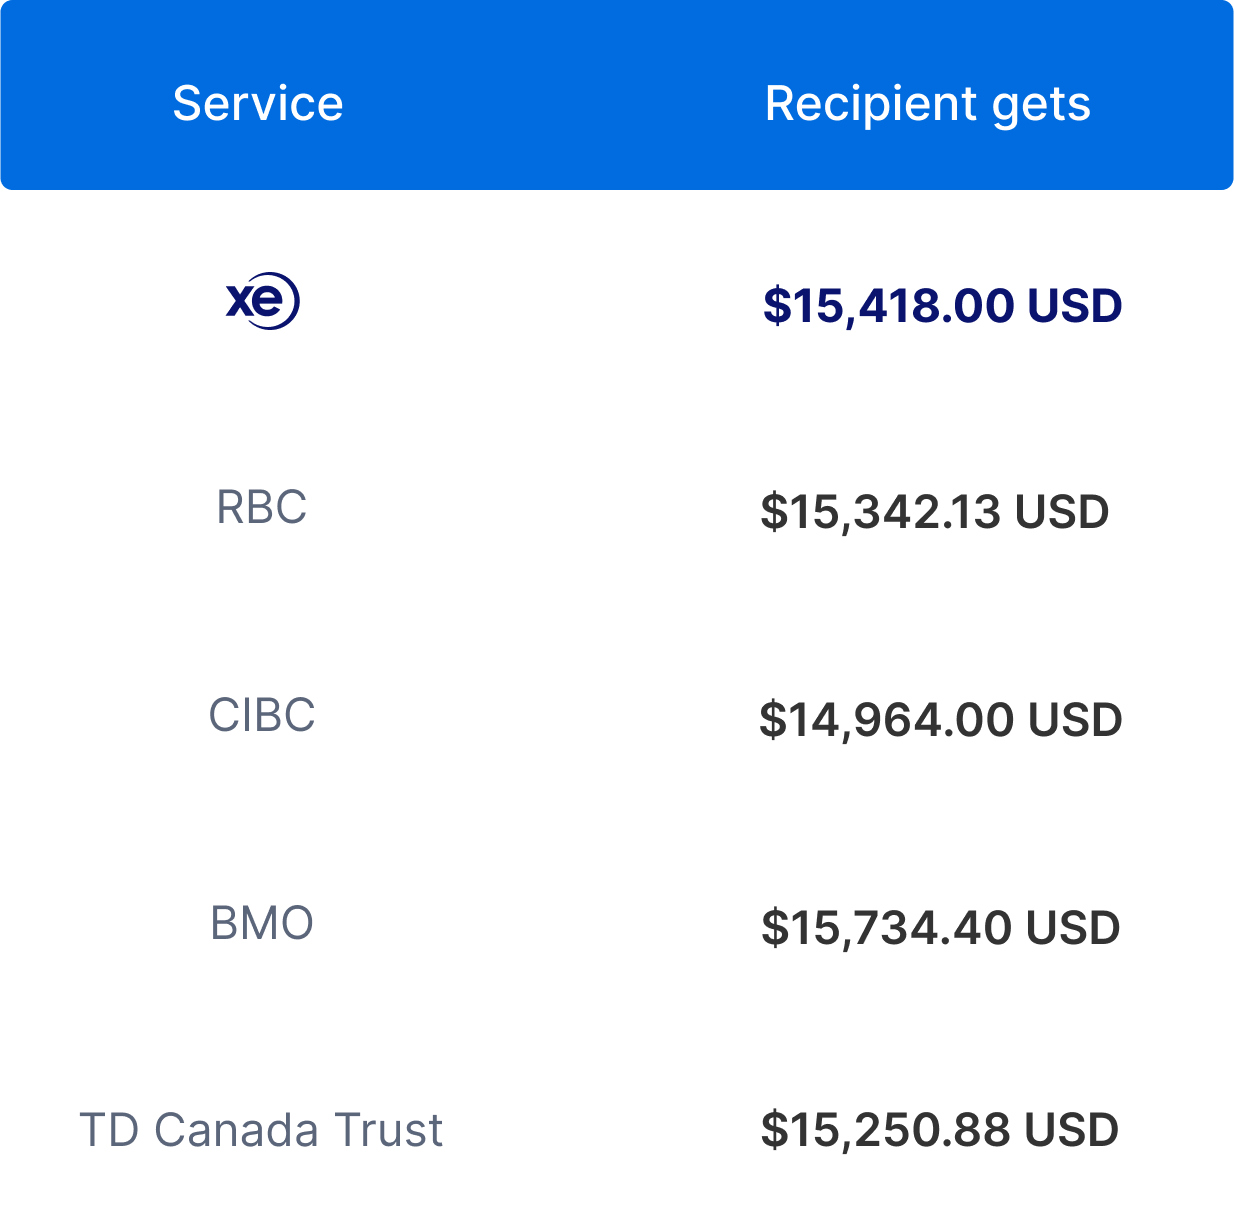
Task: Click USD currency code in CIBC row
Action: pyautogui.click(x=1075, y=720)
